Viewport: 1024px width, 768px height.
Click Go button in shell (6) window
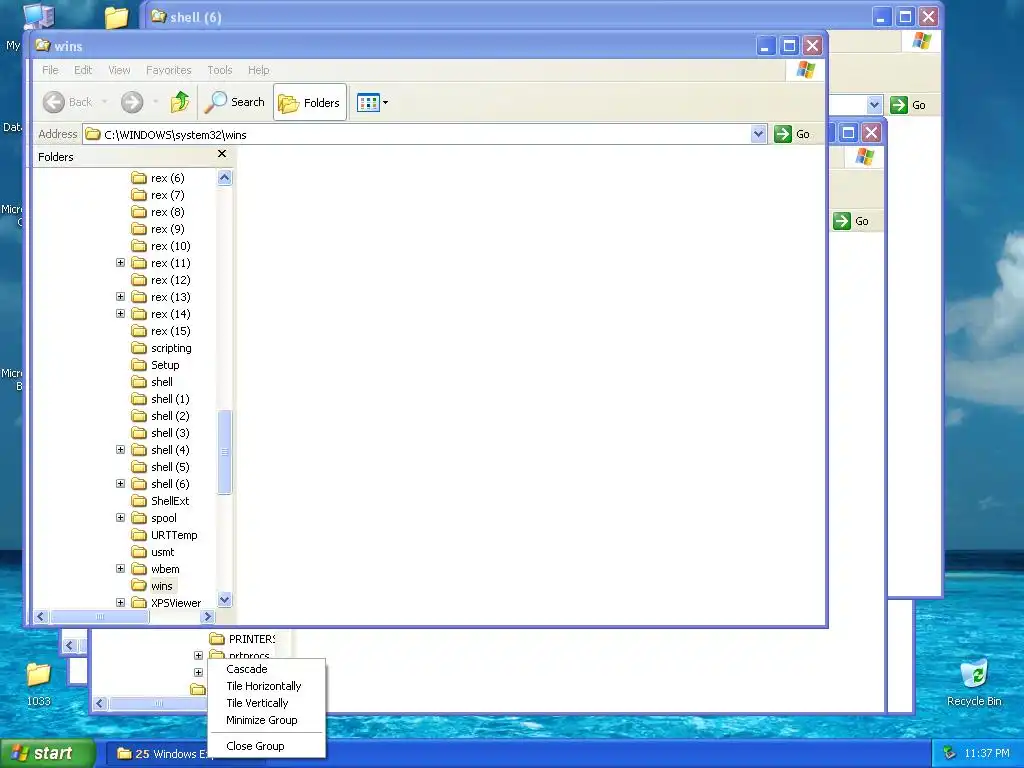908,105
